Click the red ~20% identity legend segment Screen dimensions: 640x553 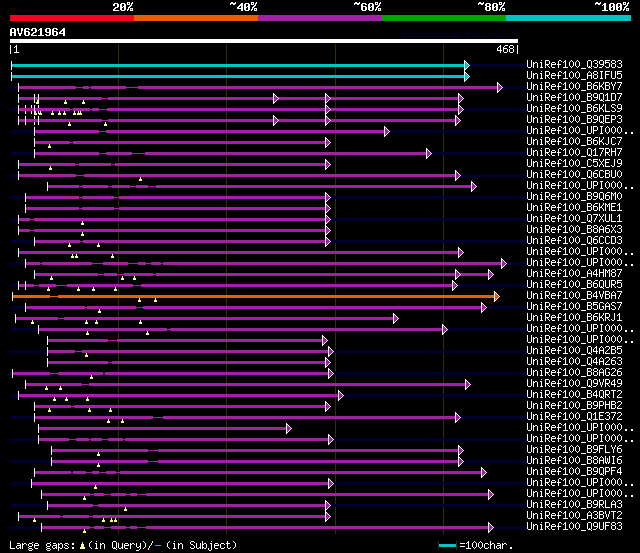tap(72, 18)
